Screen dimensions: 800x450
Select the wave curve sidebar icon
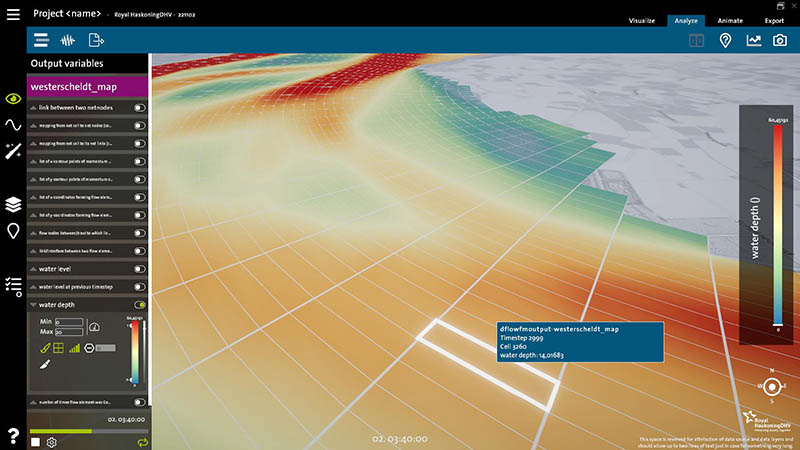pyautogui.click(x=13, y=124)
